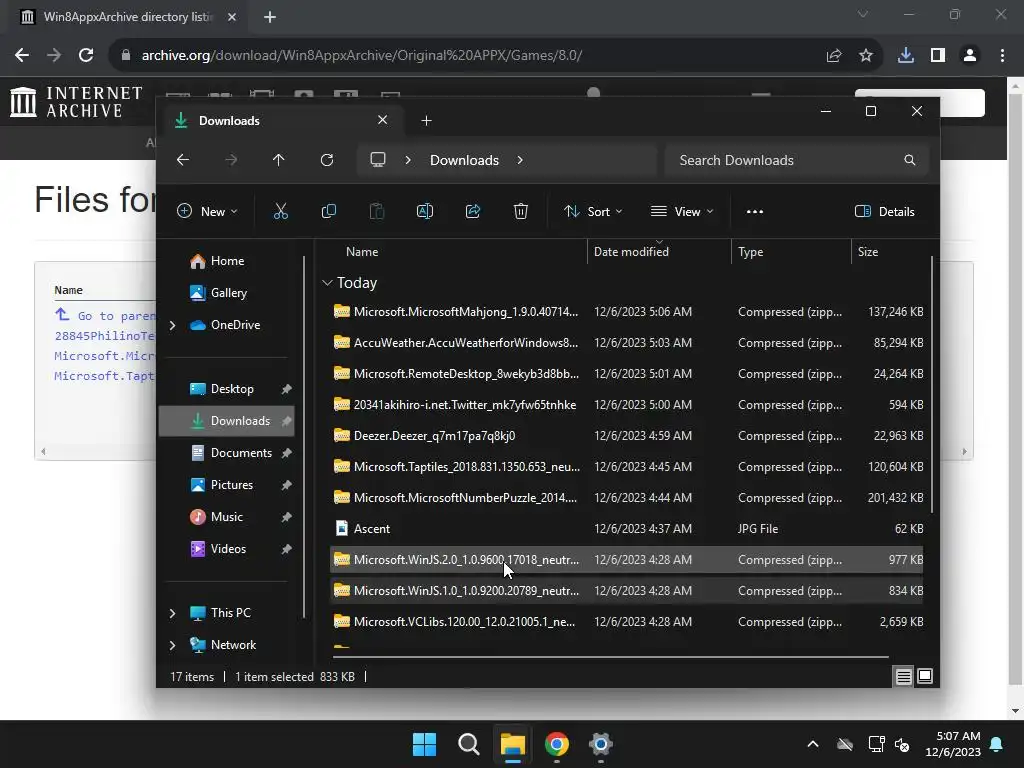Refresh the Downloads folder
This screenshot has height=768, width=1024.
(x=327, y=160)
